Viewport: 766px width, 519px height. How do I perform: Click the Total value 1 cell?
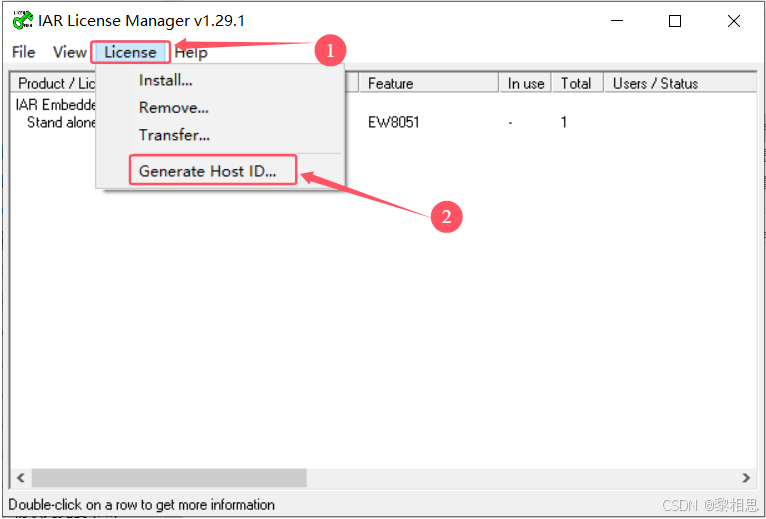click(x=564, y=122)
